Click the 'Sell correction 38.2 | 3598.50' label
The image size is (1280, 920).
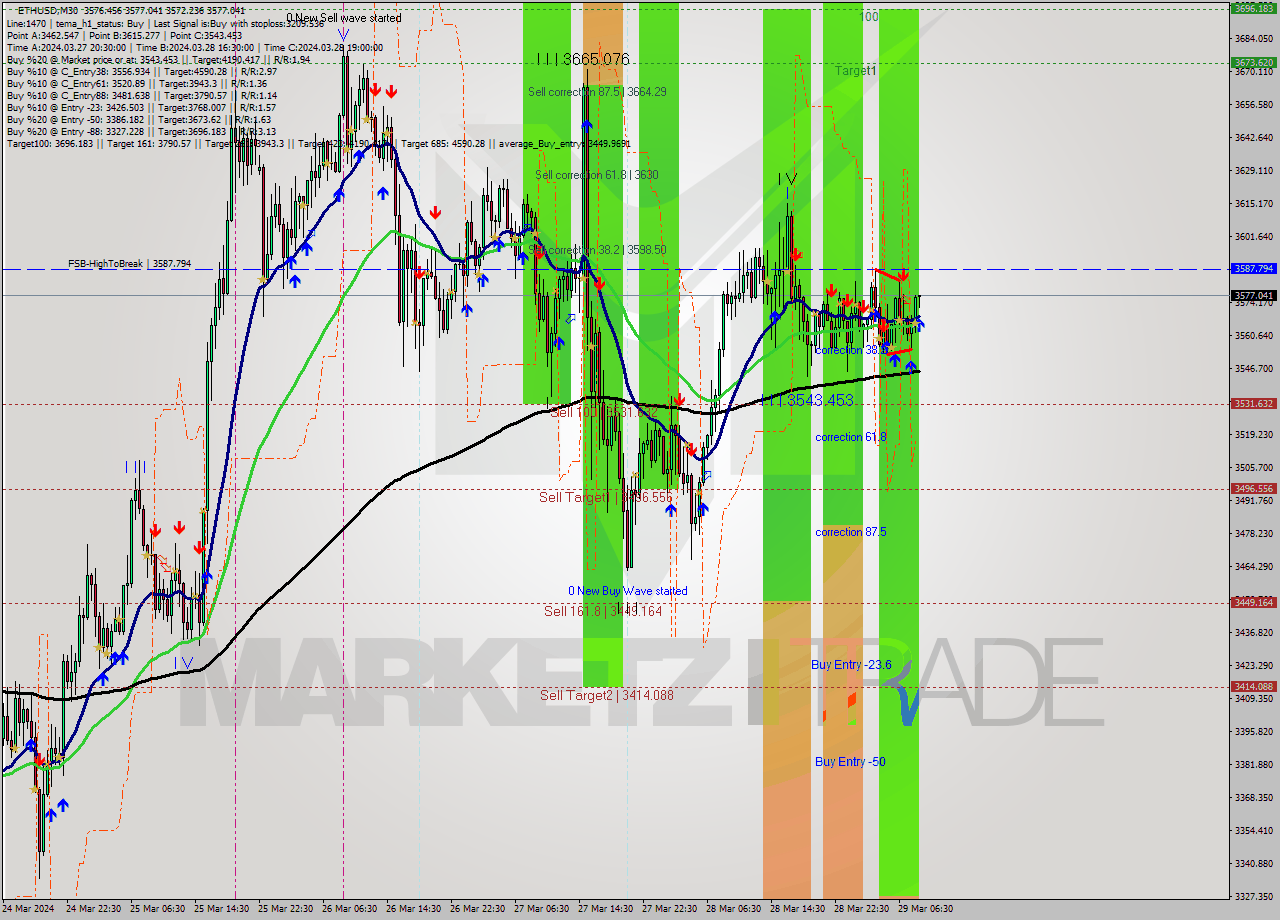[597, 249]
